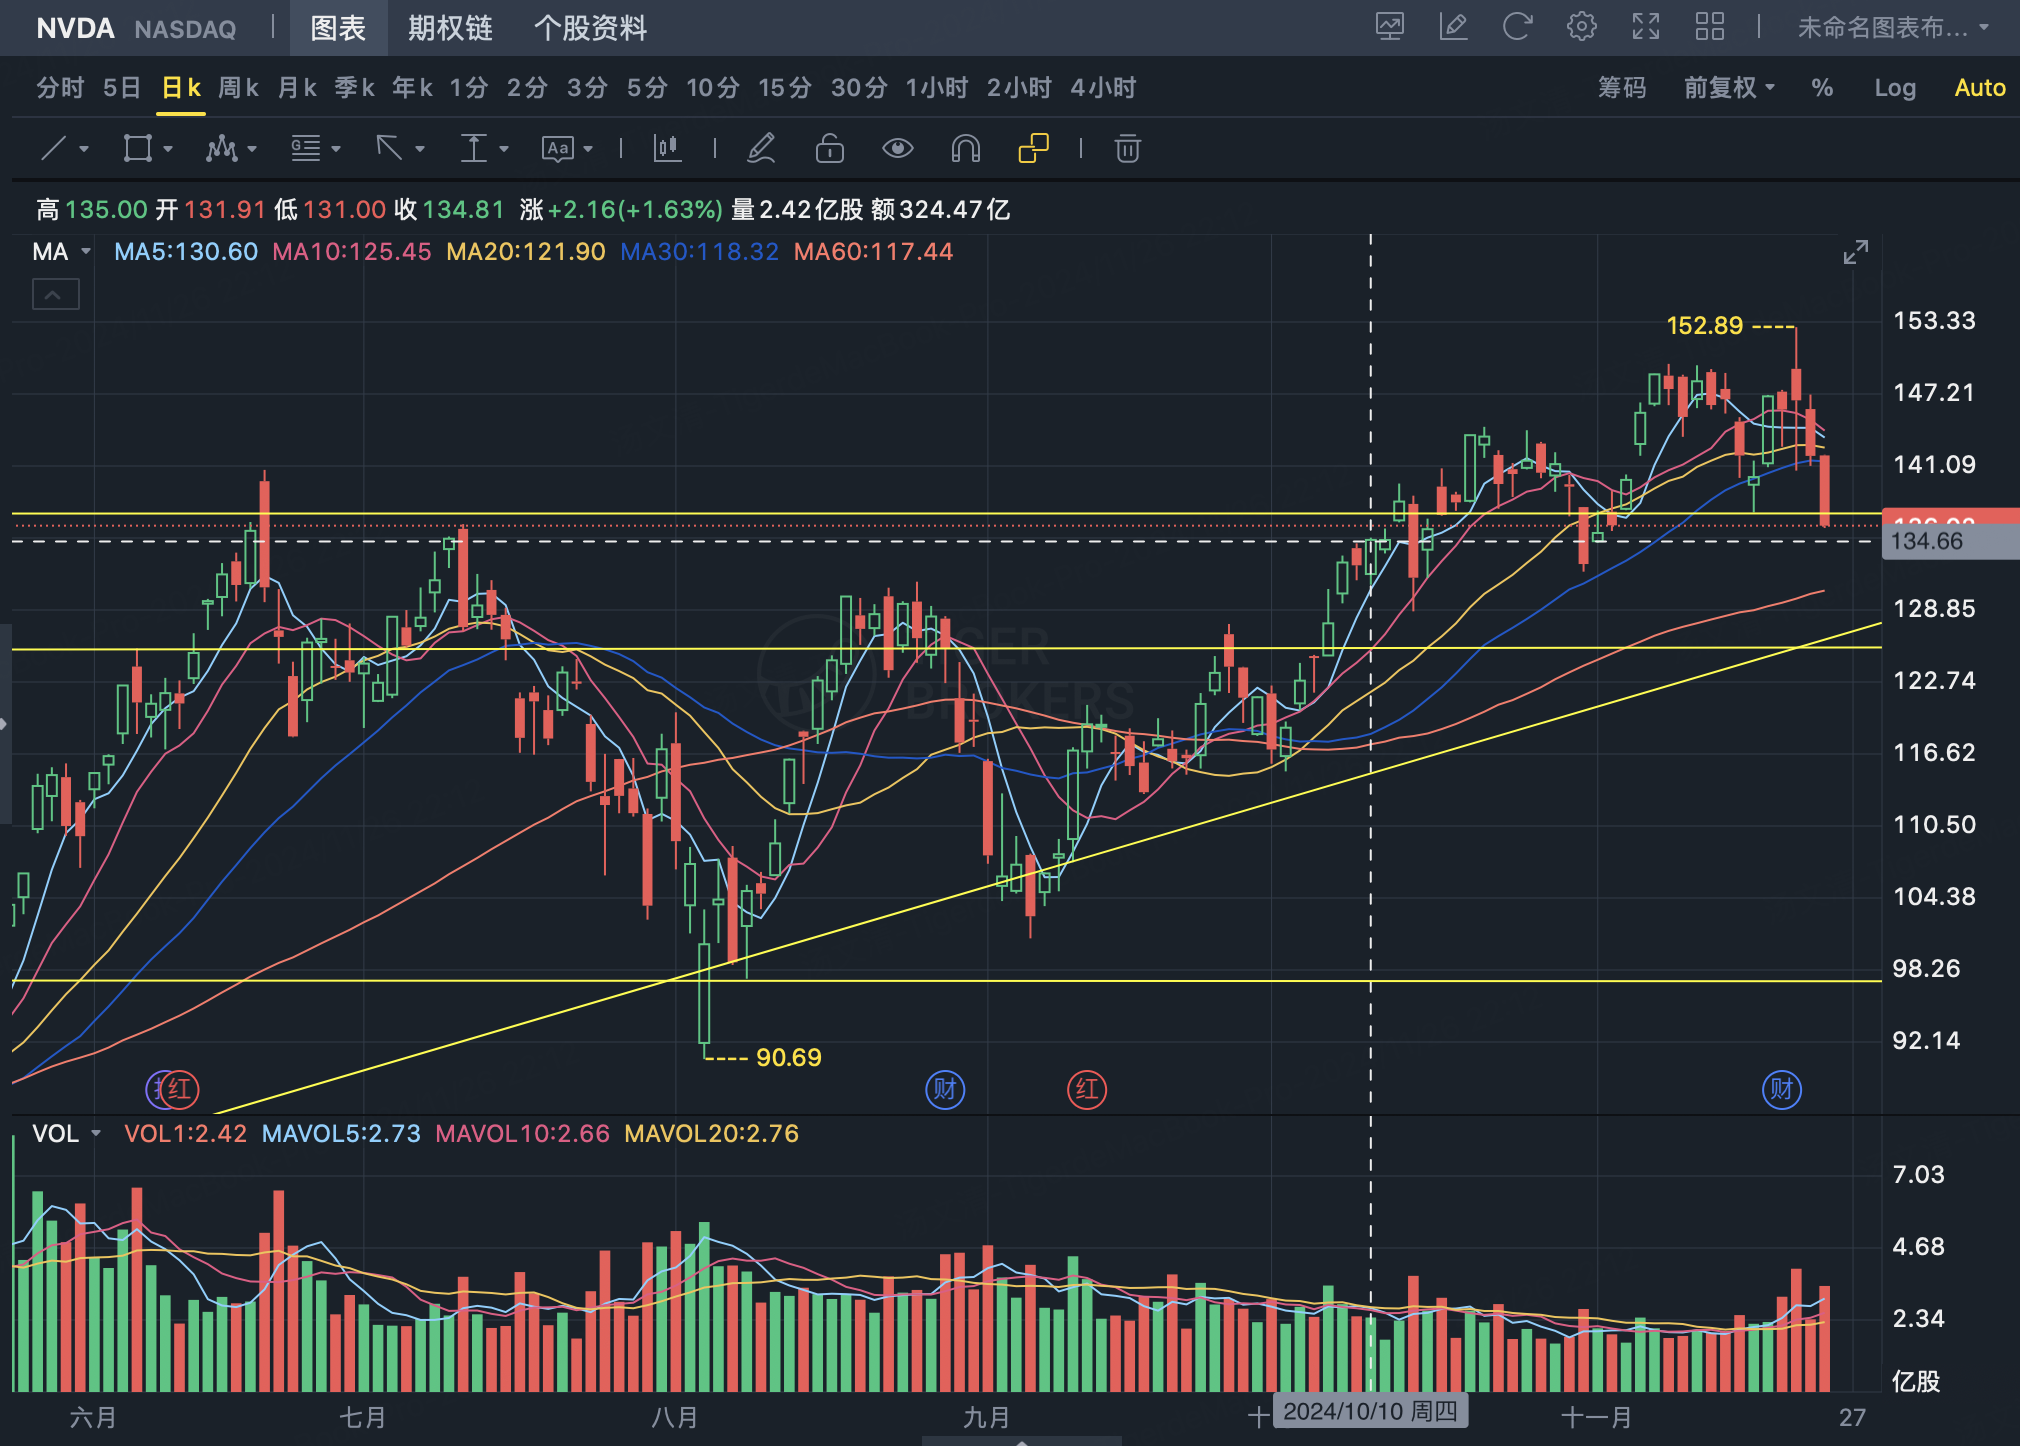Open chart settings gear icon
Screen dimensions: 2020x1446
click(1581, 27)
